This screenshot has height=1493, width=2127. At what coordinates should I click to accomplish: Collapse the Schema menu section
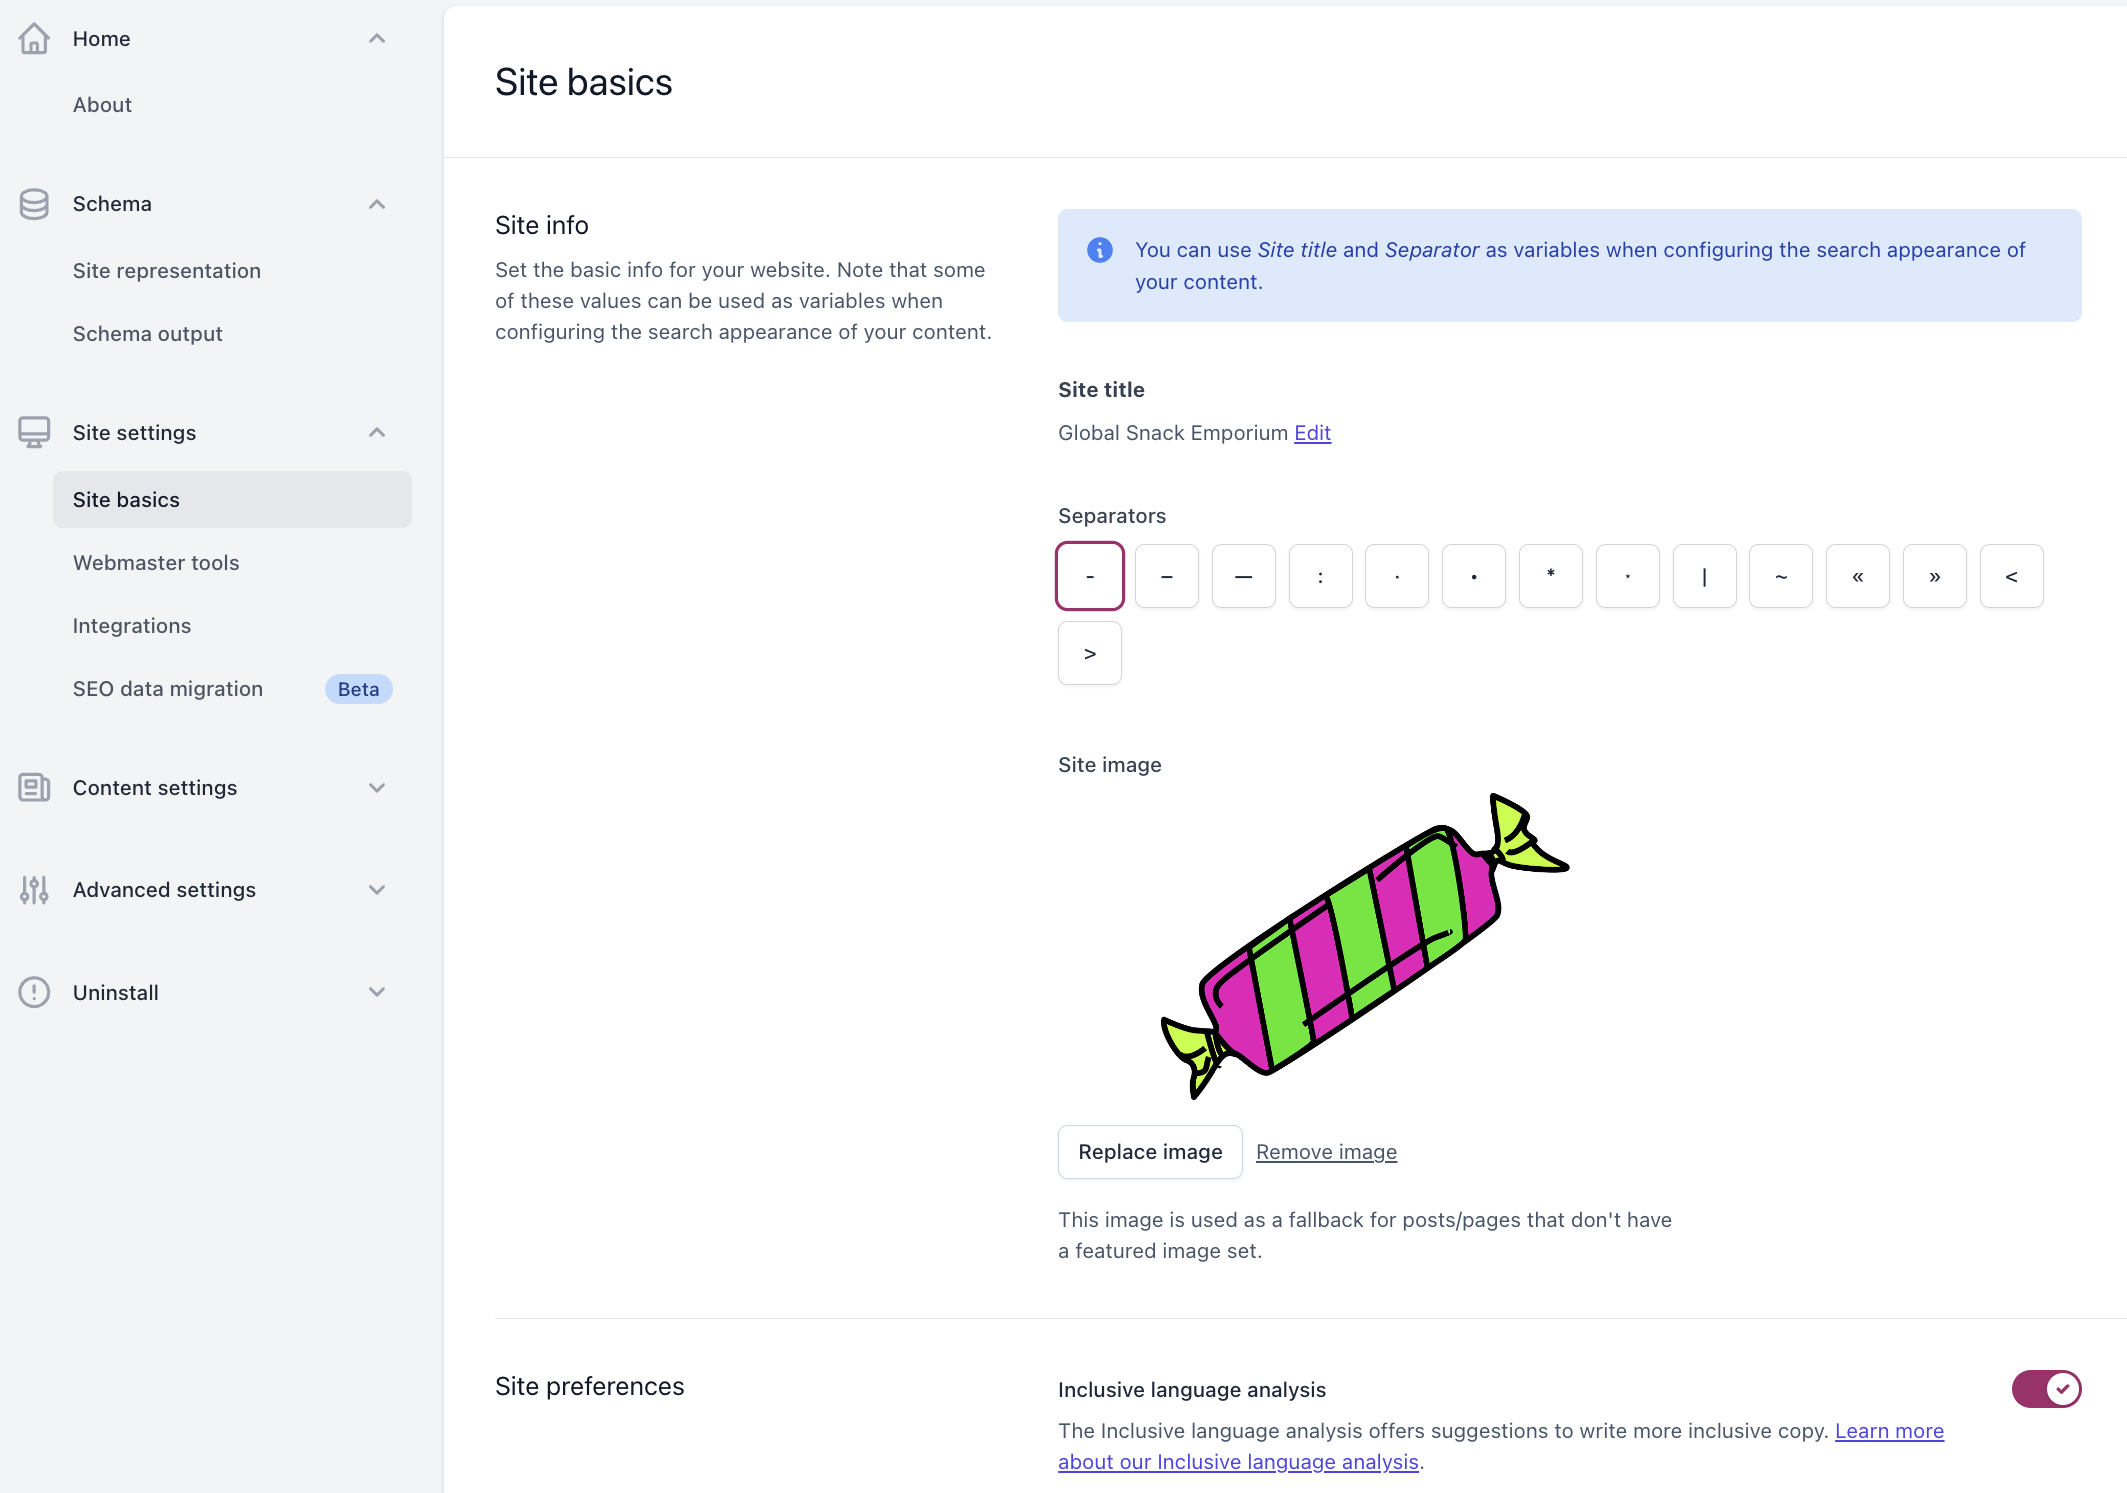click(x=376, y=204)
